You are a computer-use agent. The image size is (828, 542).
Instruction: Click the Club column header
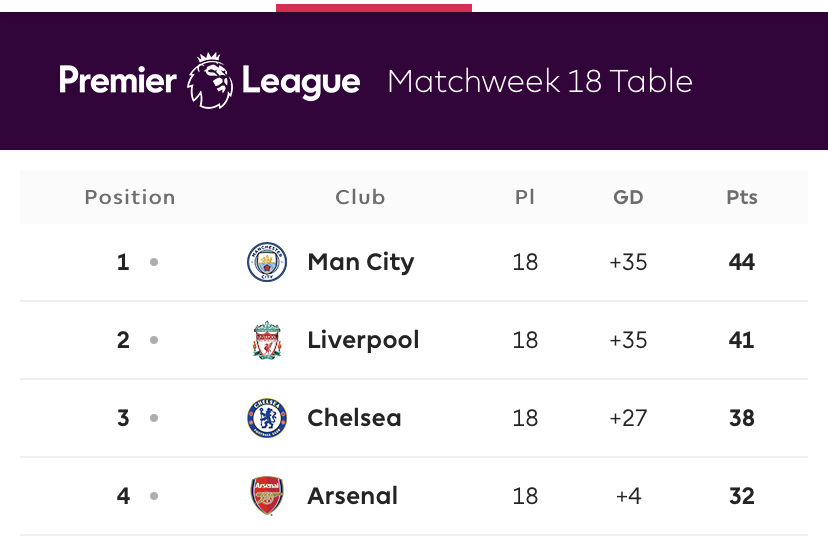360,197
